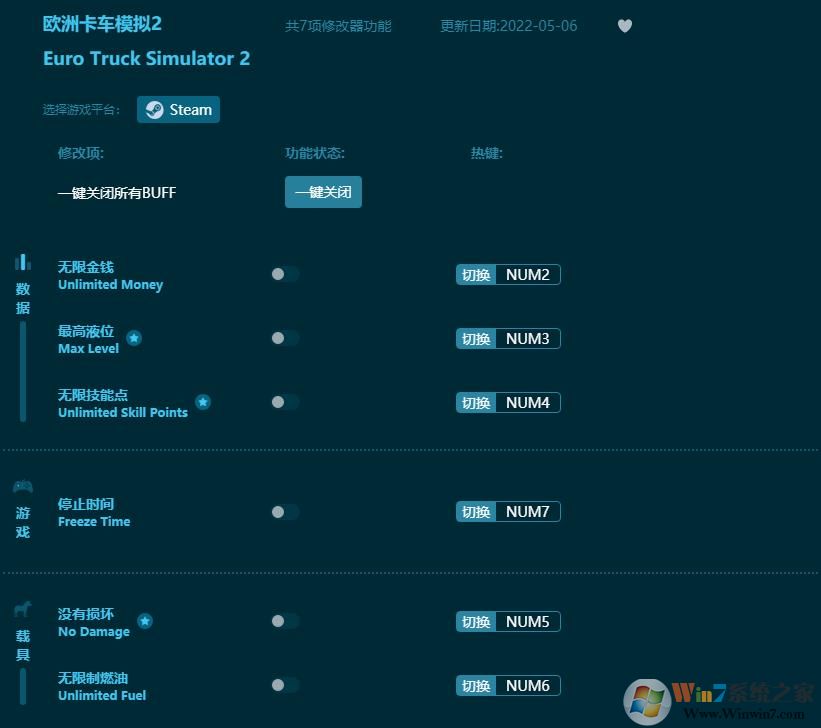Click the 一键关闭所有BUFF label
821x728 pixels.
pos(117,193)
